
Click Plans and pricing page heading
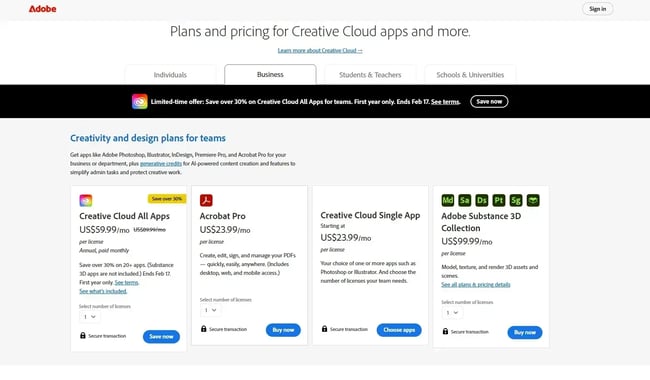[320, 31]
